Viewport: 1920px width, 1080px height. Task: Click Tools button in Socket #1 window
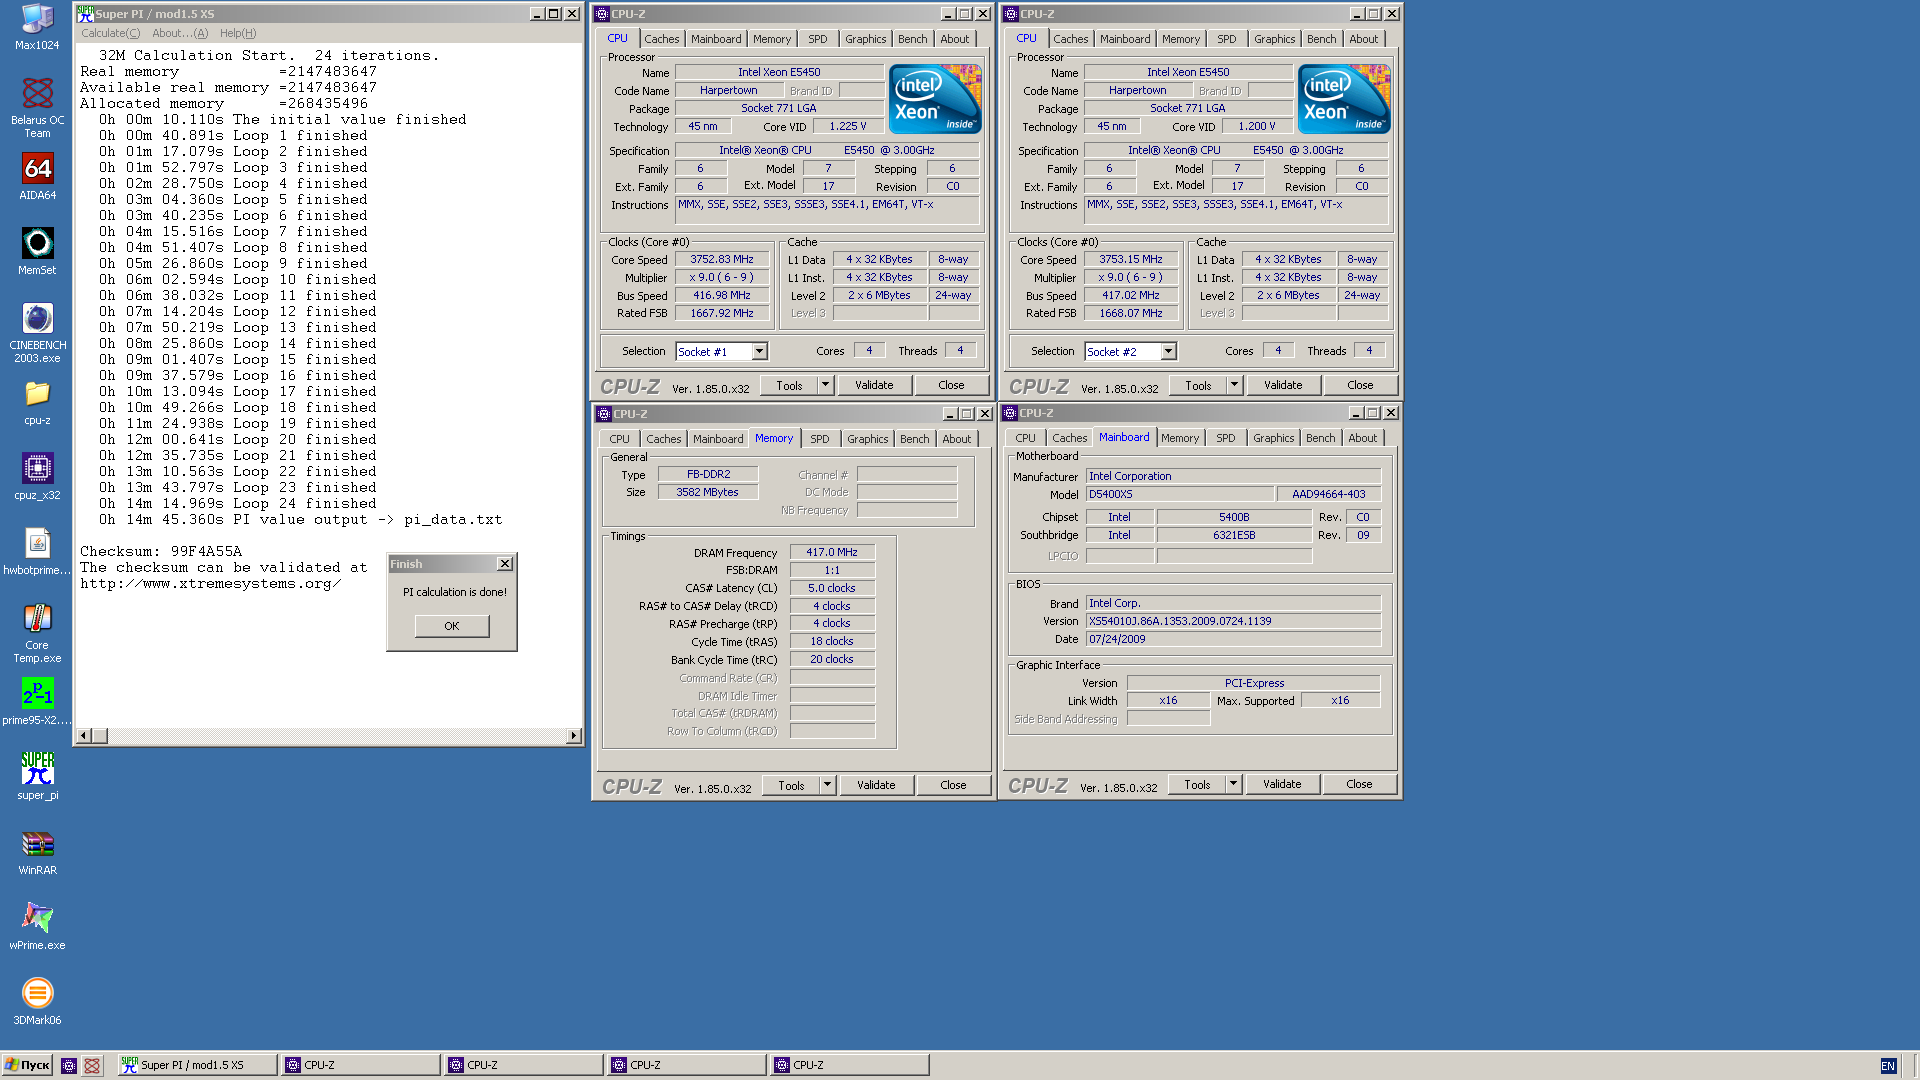[789, 385]
